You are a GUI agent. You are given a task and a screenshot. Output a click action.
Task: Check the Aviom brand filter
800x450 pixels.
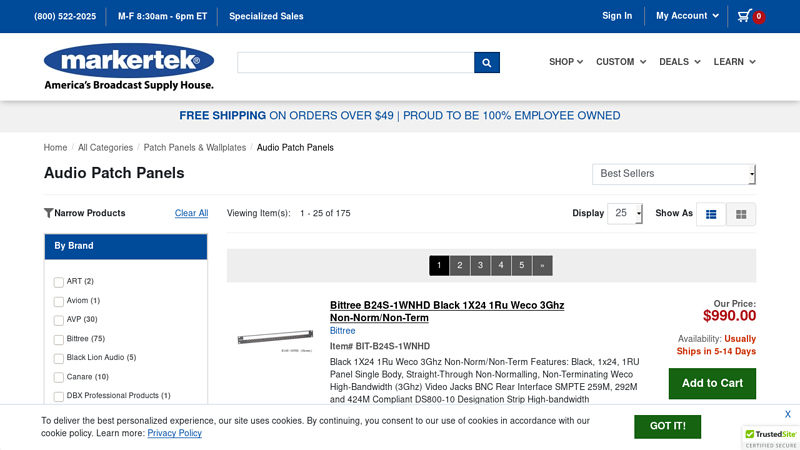[59, 301]
